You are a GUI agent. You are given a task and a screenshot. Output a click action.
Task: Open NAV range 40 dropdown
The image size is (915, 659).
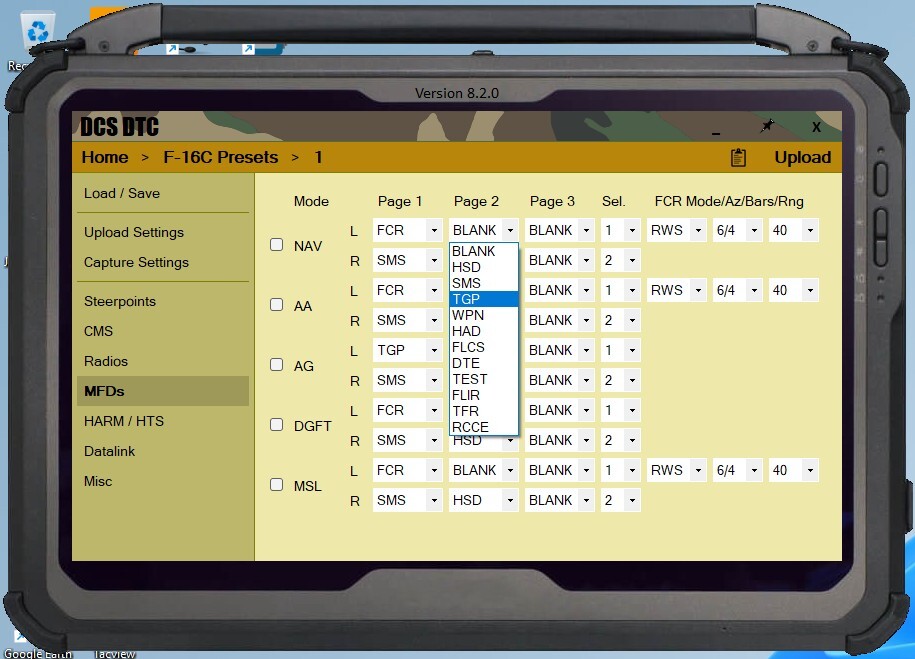tap(794, 230)
